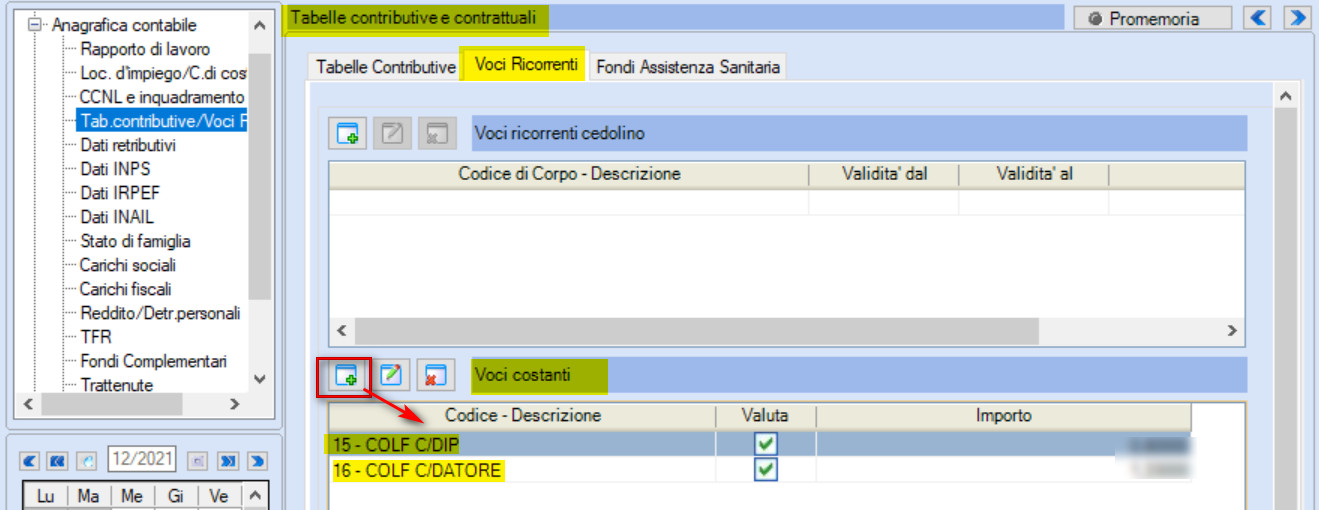
Task: Toggle Valuta checkbox for 16 - COLF C/DATORE
Action: click(766, 470)
